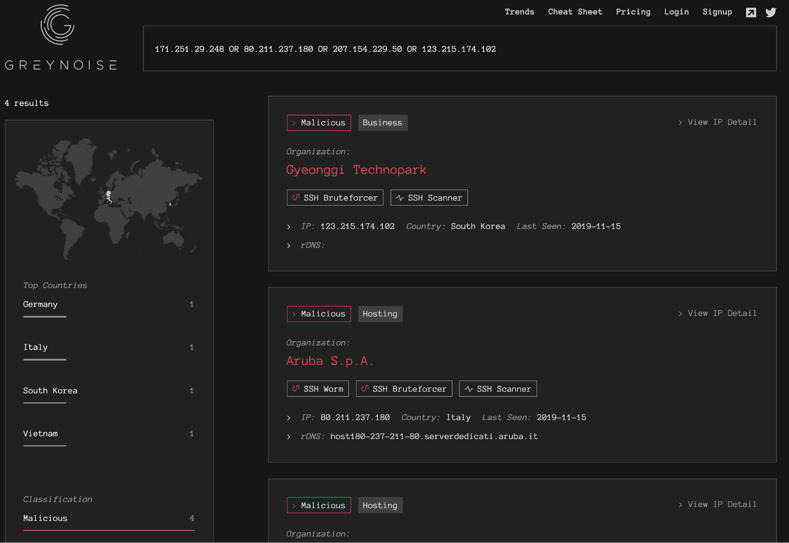
Task: Click the Login link
Action: (676, 12)
